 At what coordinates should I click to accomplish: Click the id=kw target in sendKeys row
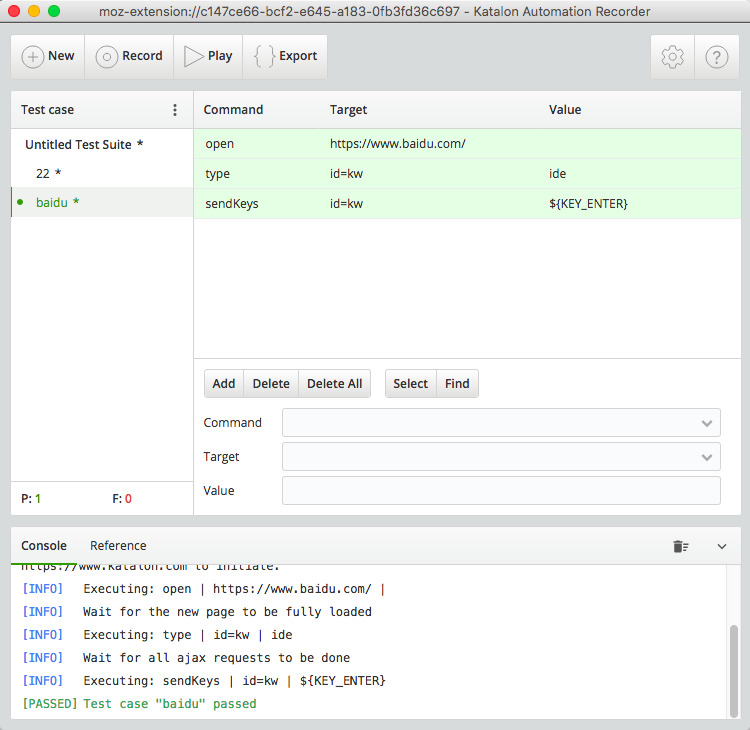click(x=346, y=204)
